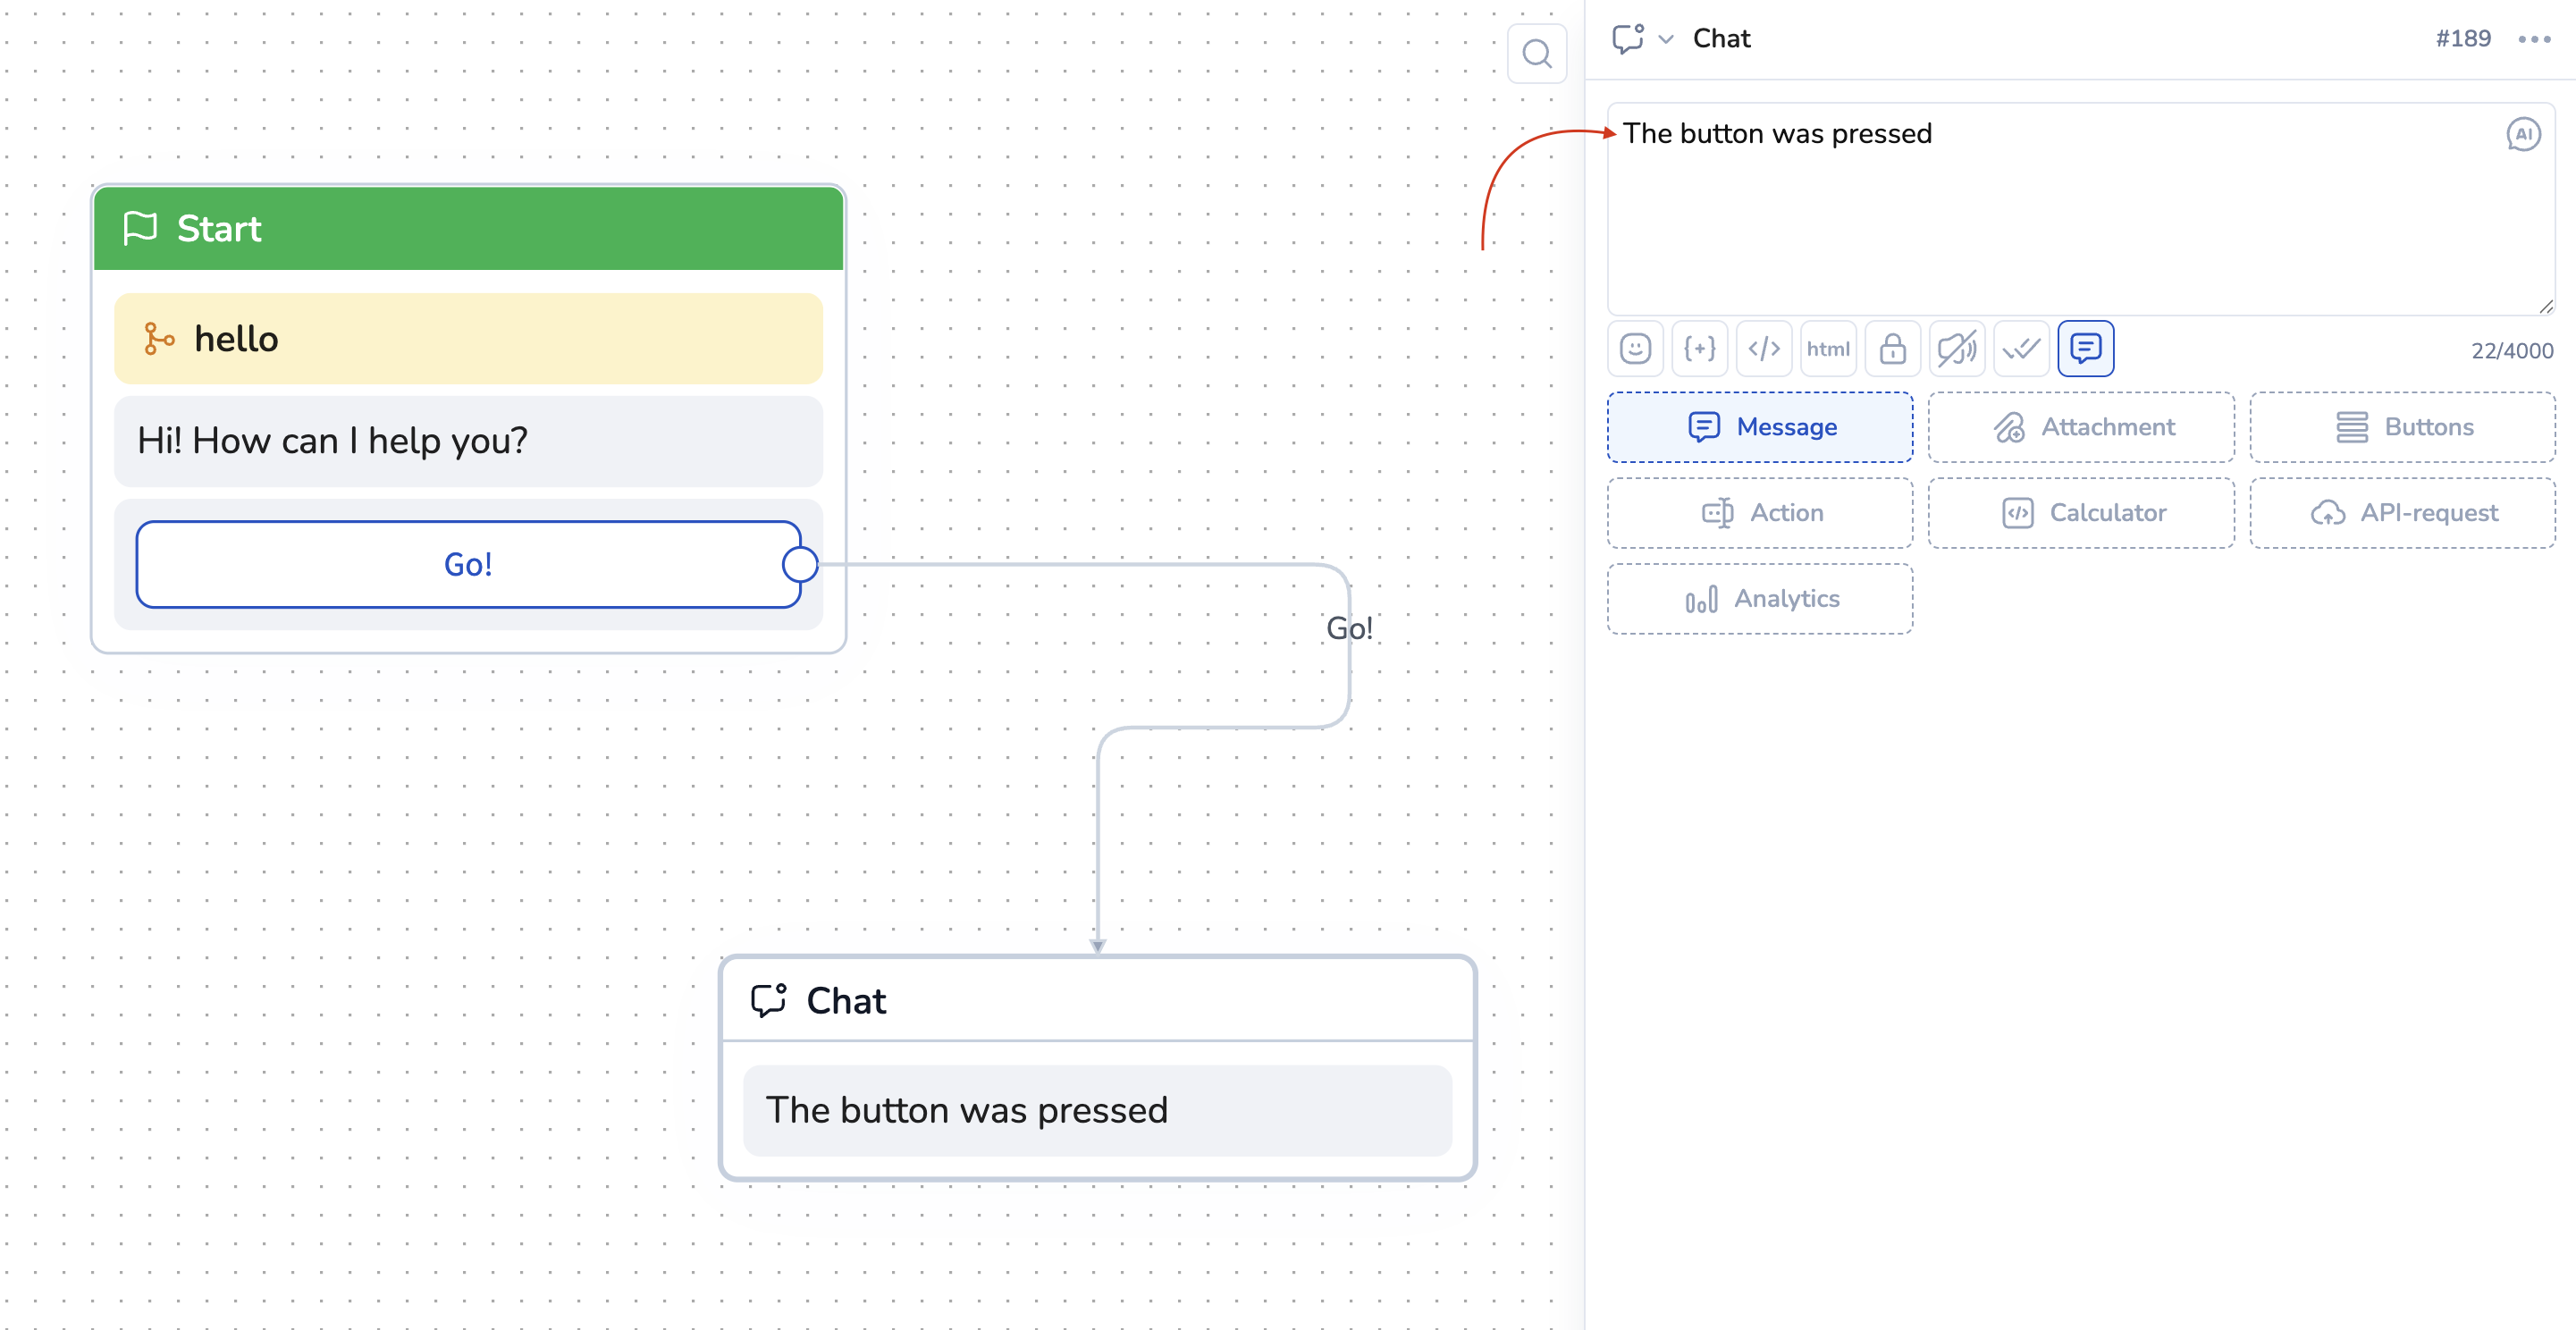Click the flag icon in Start header
The image size is (2576, 1330).
coord(140,228)
